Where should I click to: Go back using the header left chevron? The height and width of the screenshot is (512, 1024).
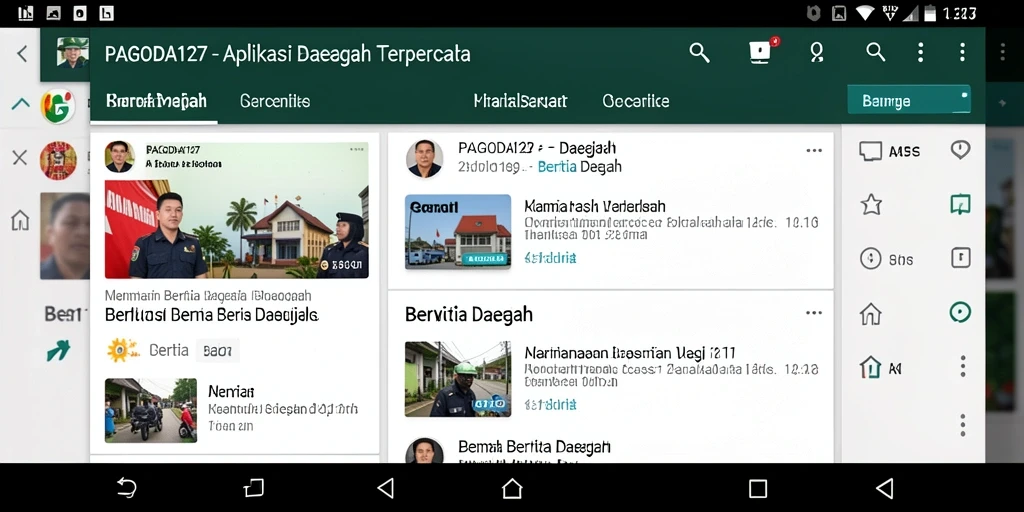22,54
